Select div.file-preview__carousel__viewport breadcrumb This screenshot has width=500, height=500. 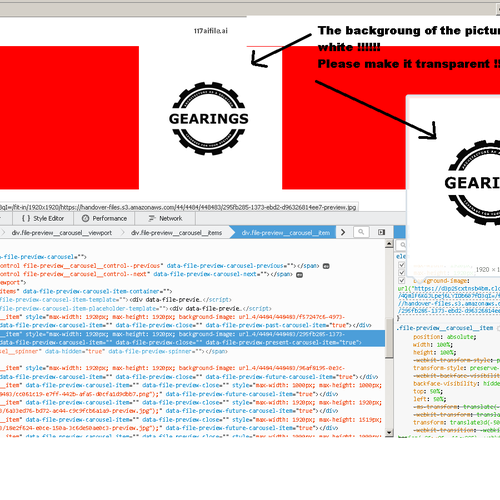[62, 233]
